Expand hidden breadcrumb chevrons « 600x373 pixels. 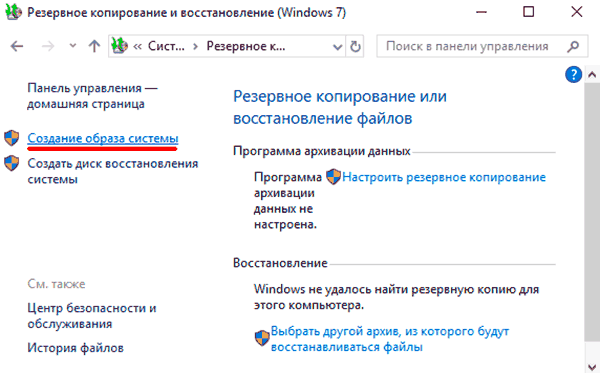click(x=137, y=47)
